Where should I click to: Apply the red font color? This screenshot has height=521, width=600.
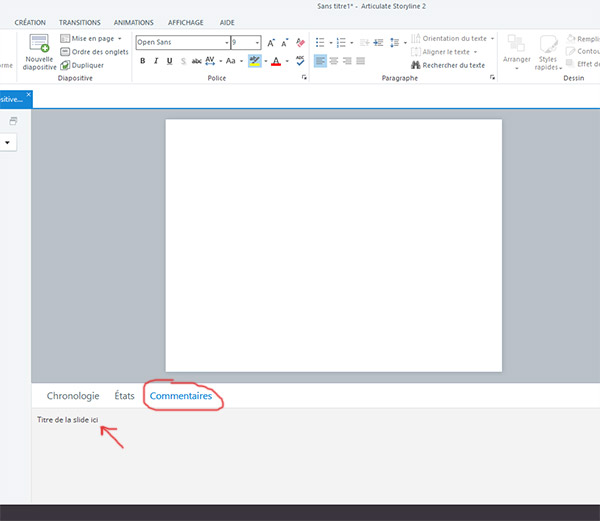click(276, 61)
